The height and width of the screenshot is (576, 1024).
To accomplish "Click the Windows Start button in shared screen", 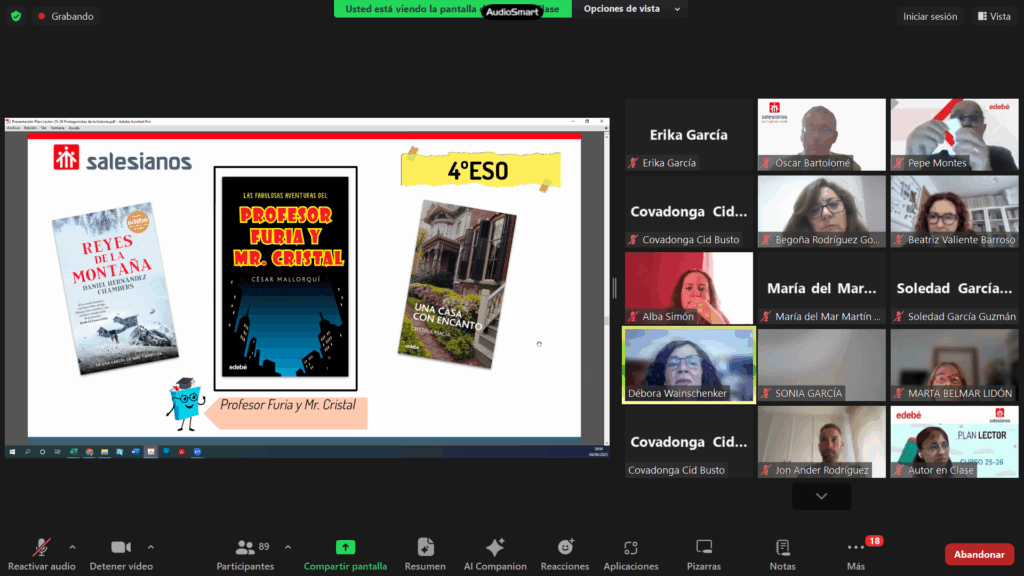I will point(12,452).
